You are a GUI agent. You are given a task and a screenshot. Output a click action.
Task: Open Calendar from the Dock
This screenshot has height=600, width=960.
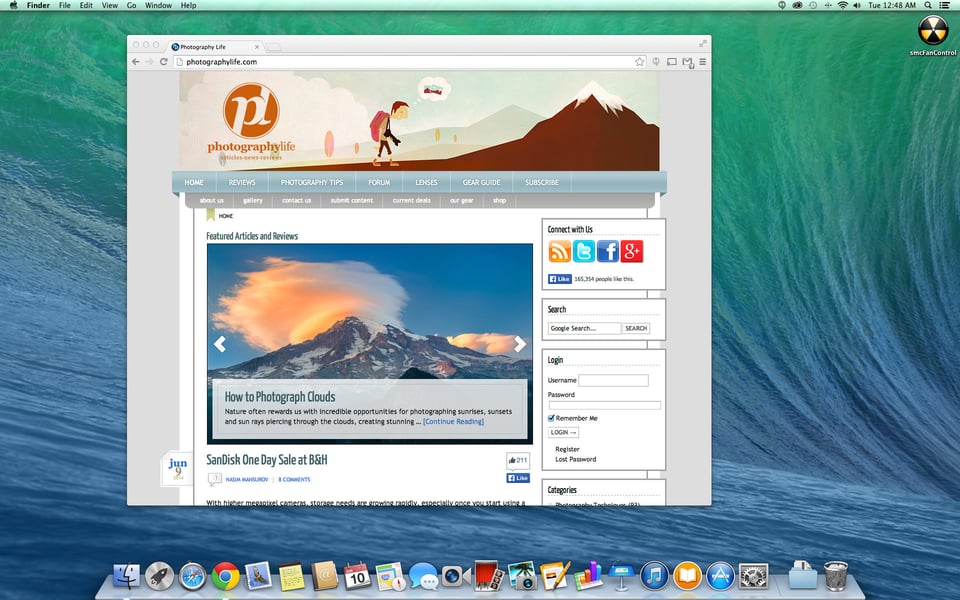click(x=357, y=576)
